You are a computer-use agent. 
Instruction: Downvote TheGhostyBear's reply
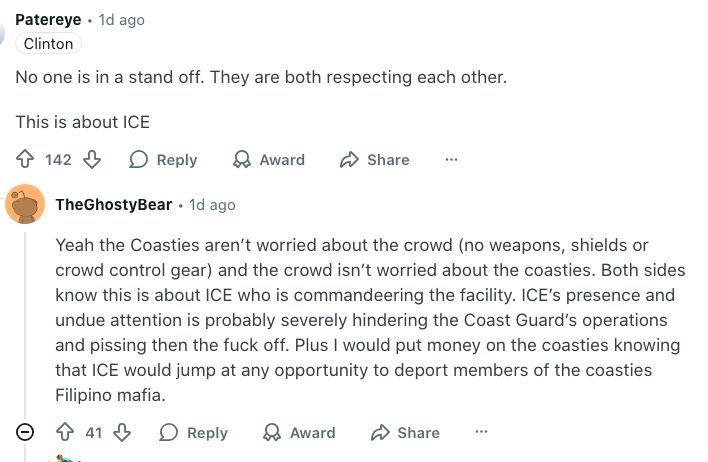pos(122,433)
